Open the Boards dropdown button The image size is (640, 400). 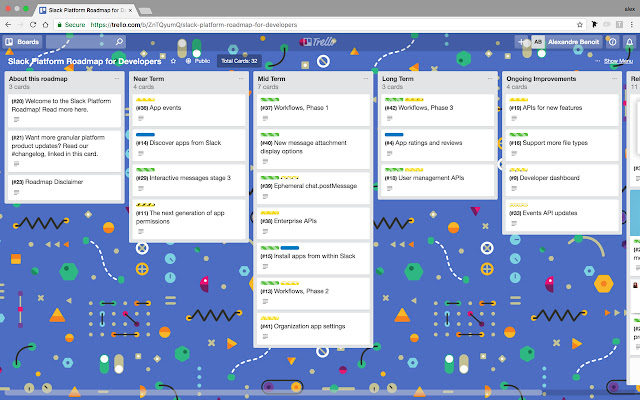tap(22, 42)
